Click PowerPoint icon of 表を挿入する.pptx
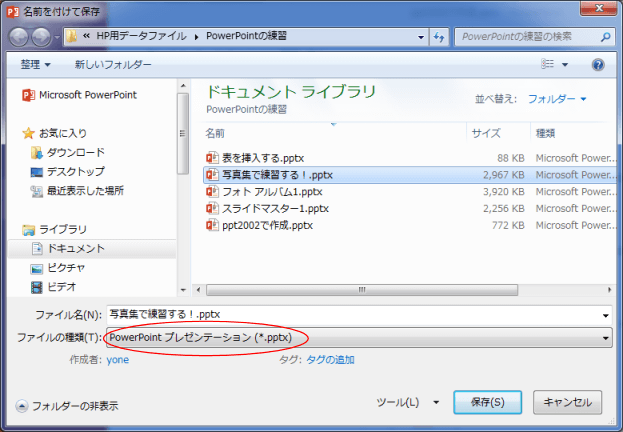Image resolution: width=623 pixels, height=432 pixels. click(212, 158)
